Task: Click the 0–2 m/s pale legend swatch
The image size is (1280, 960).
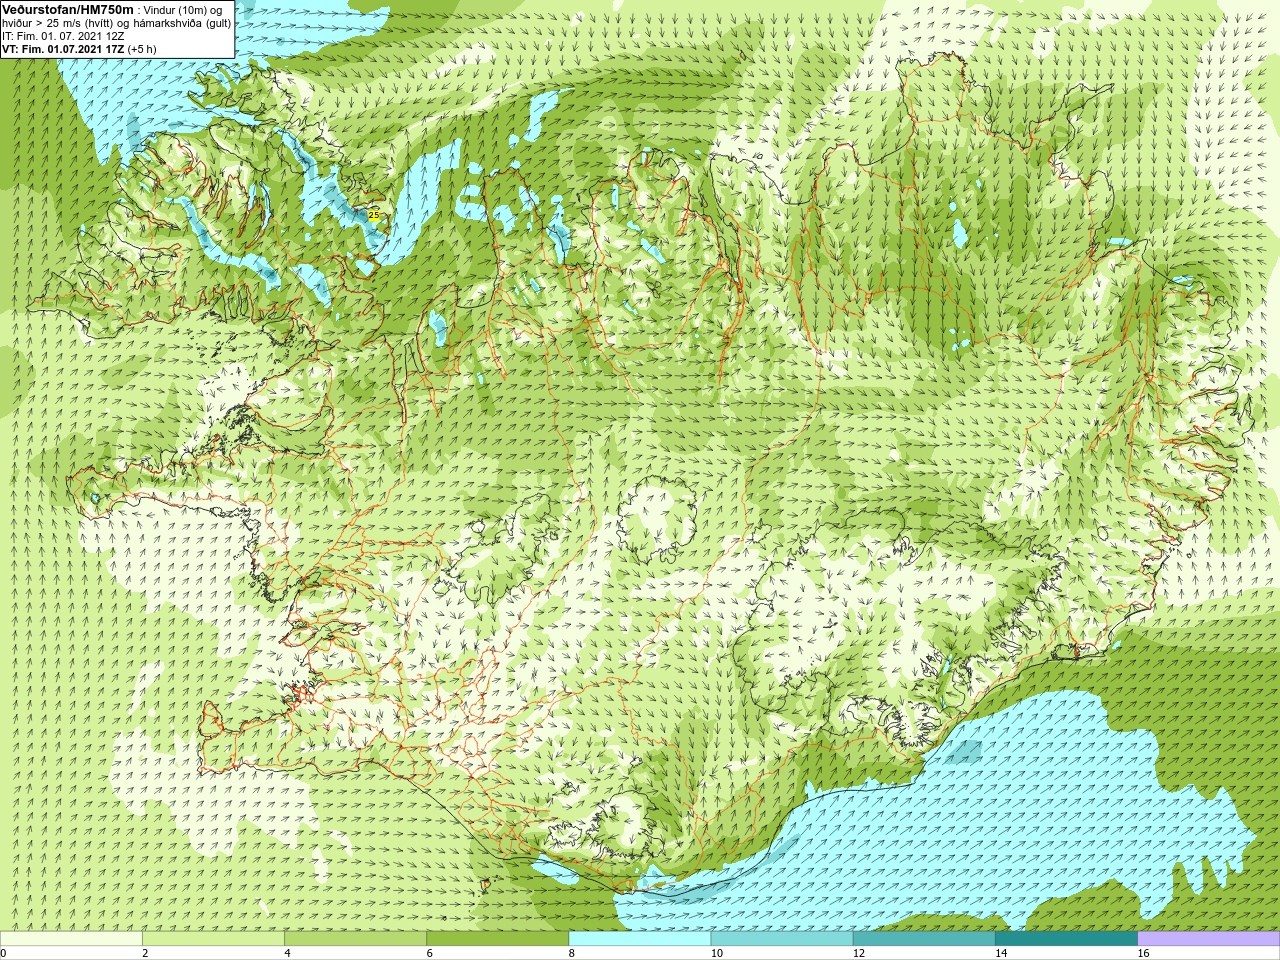Action: pyautogui.click(x=71, y=939)
